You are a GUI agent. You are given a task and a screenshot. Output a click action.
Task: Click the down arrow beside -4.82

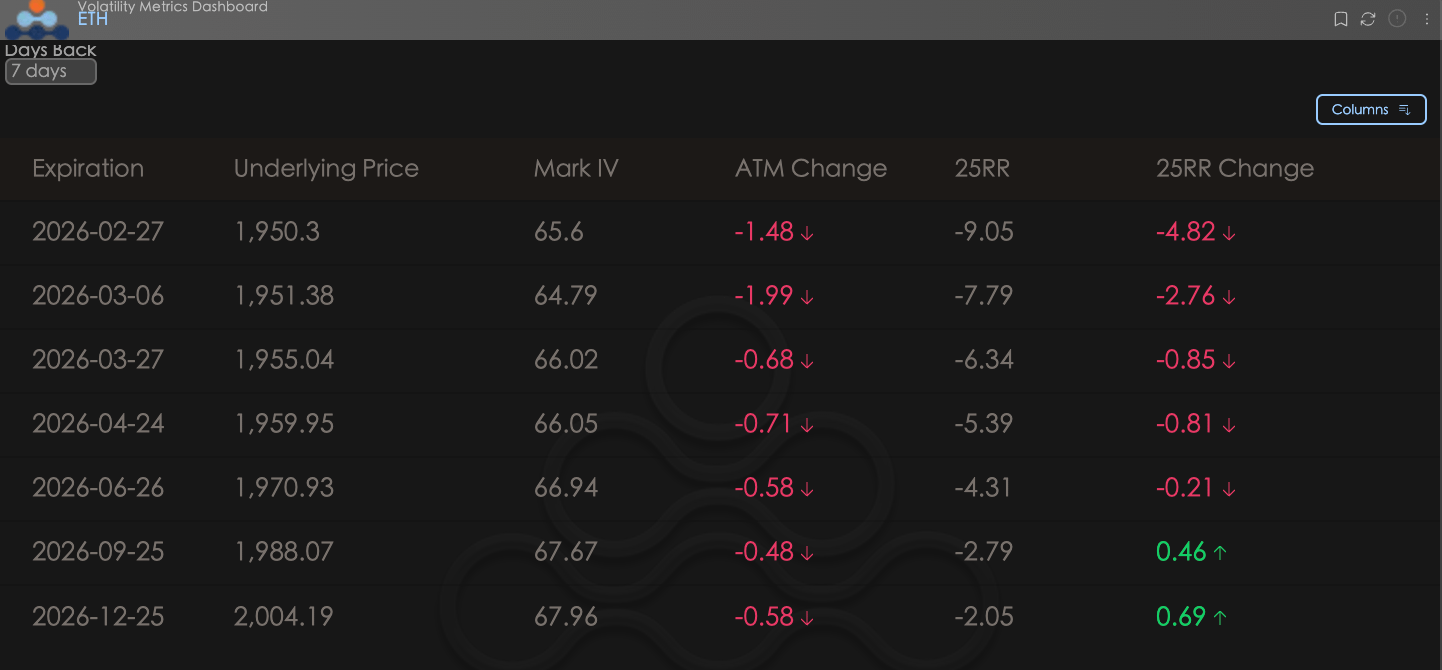1229,233
